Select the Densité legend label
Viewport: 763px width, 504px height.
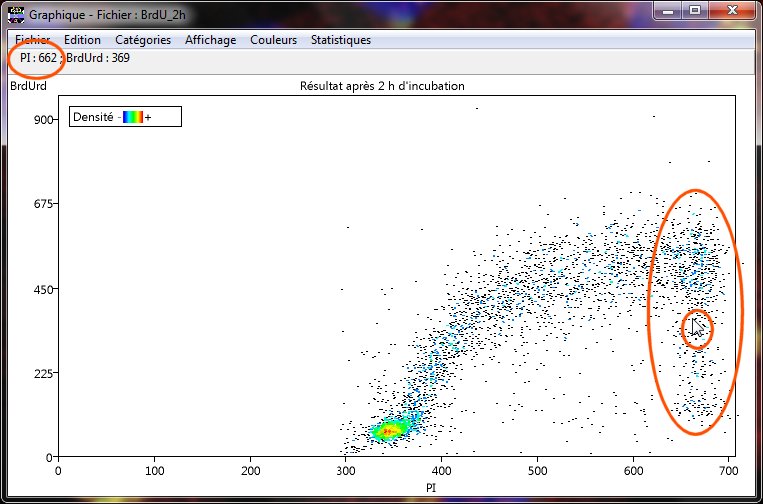[x=93, y=117]
